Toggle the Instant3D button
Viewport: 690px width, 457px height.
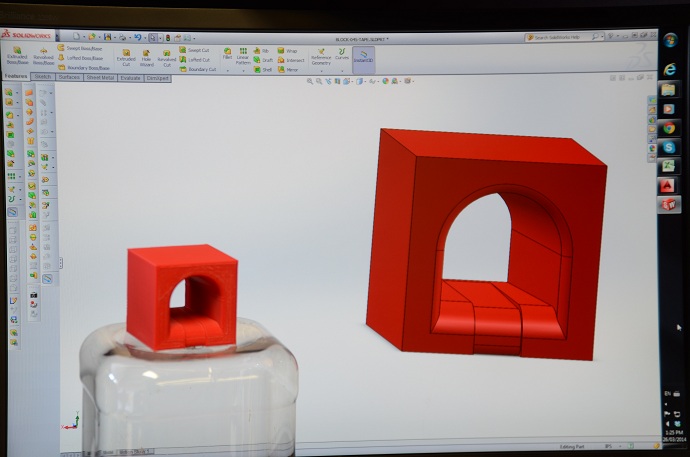point(363,60)
